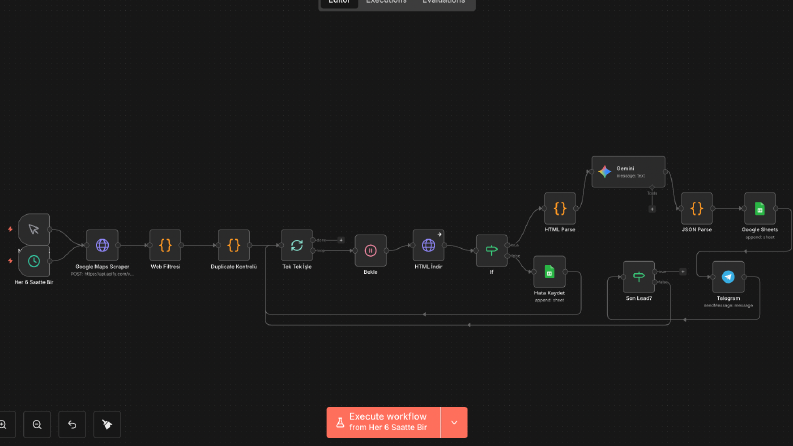
Task: Select the Gemini AI node
Action: pyautogui.click(x=629, y=172)
